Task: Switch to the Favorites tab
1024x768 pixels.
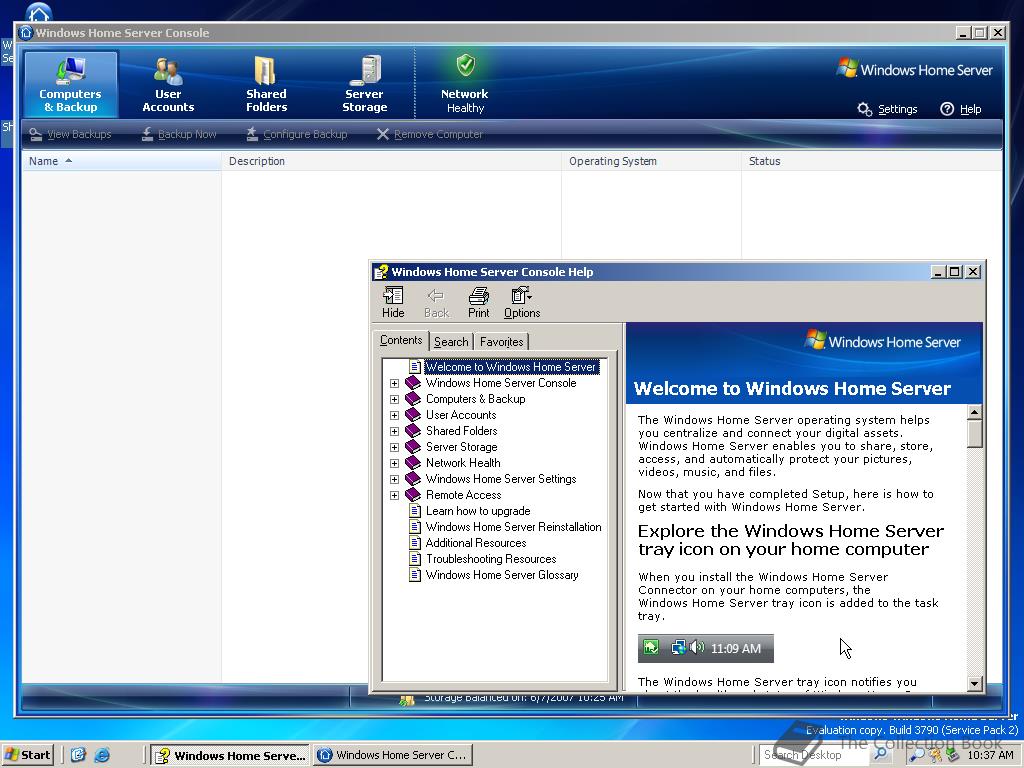Action: [x=502, y=342]
